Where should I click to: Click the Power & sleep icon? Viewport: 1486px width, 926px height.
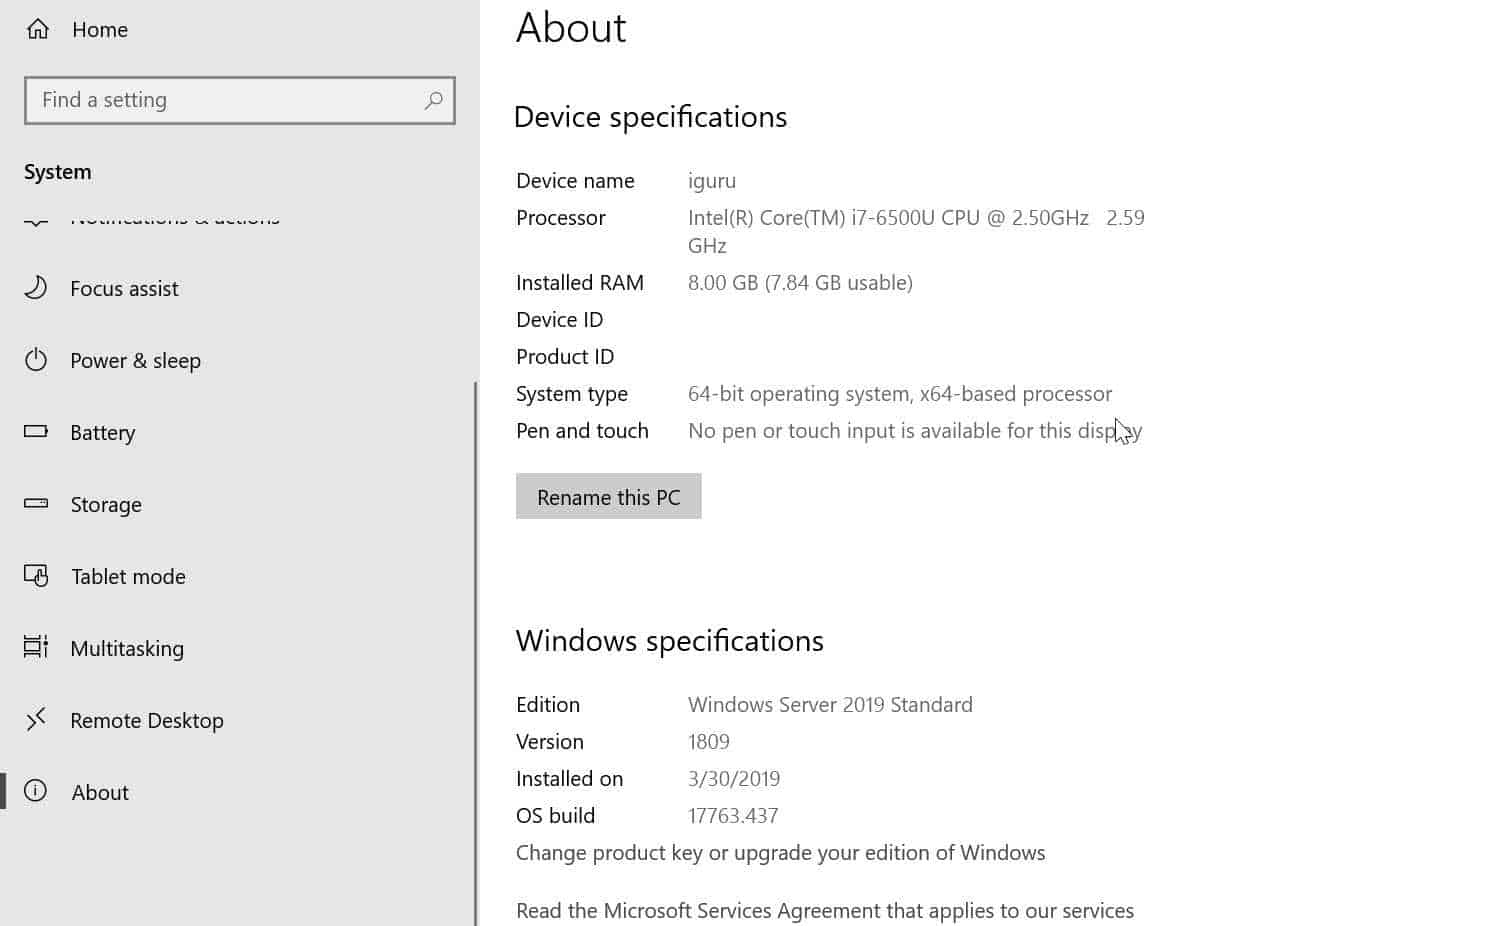(x=36, y=360)
